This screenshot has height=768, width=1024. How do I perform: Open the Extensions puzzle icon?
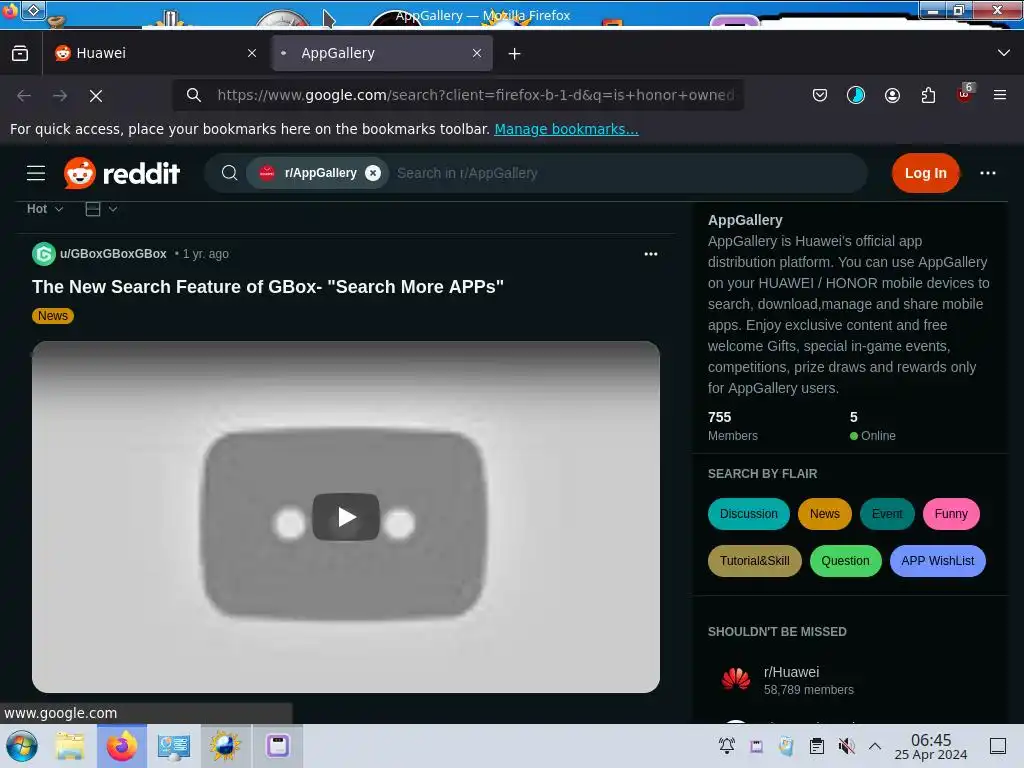point(928,95)
